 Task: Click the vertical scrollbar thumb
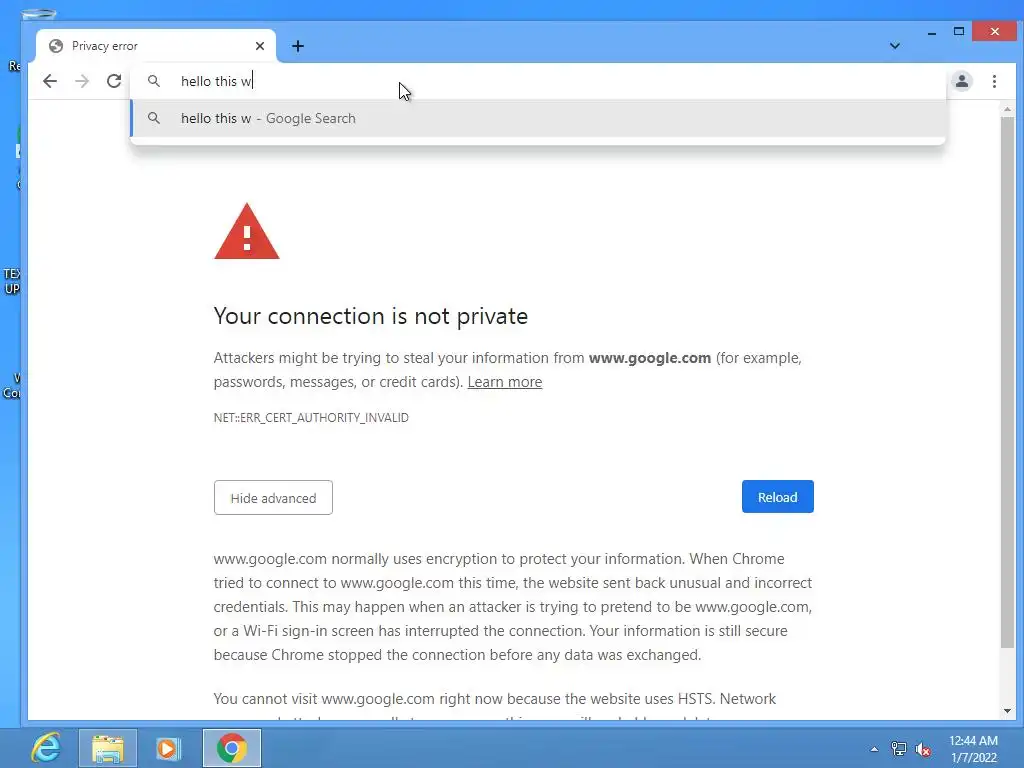coord(1008,382)
